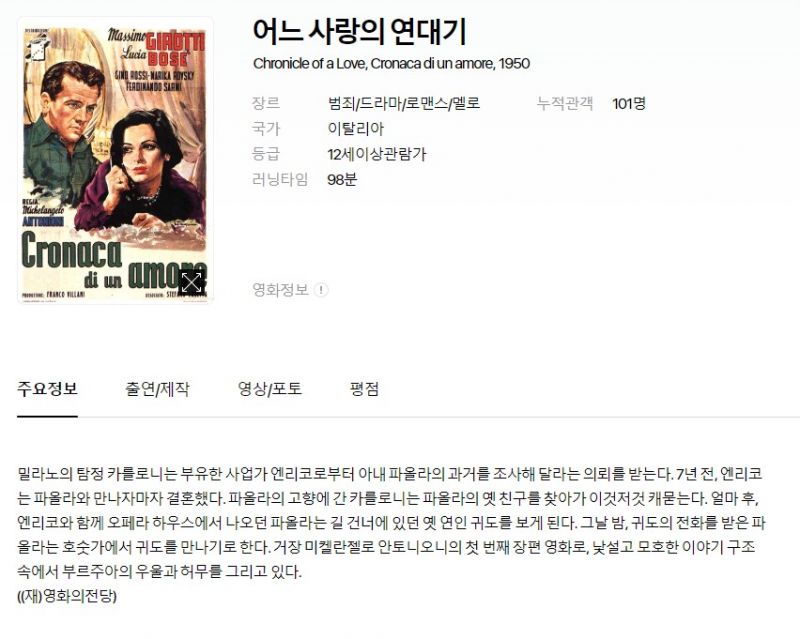This screenshot has width=800, height=639.
Task: Click the 영화정보 label
Action: (281, 290)
